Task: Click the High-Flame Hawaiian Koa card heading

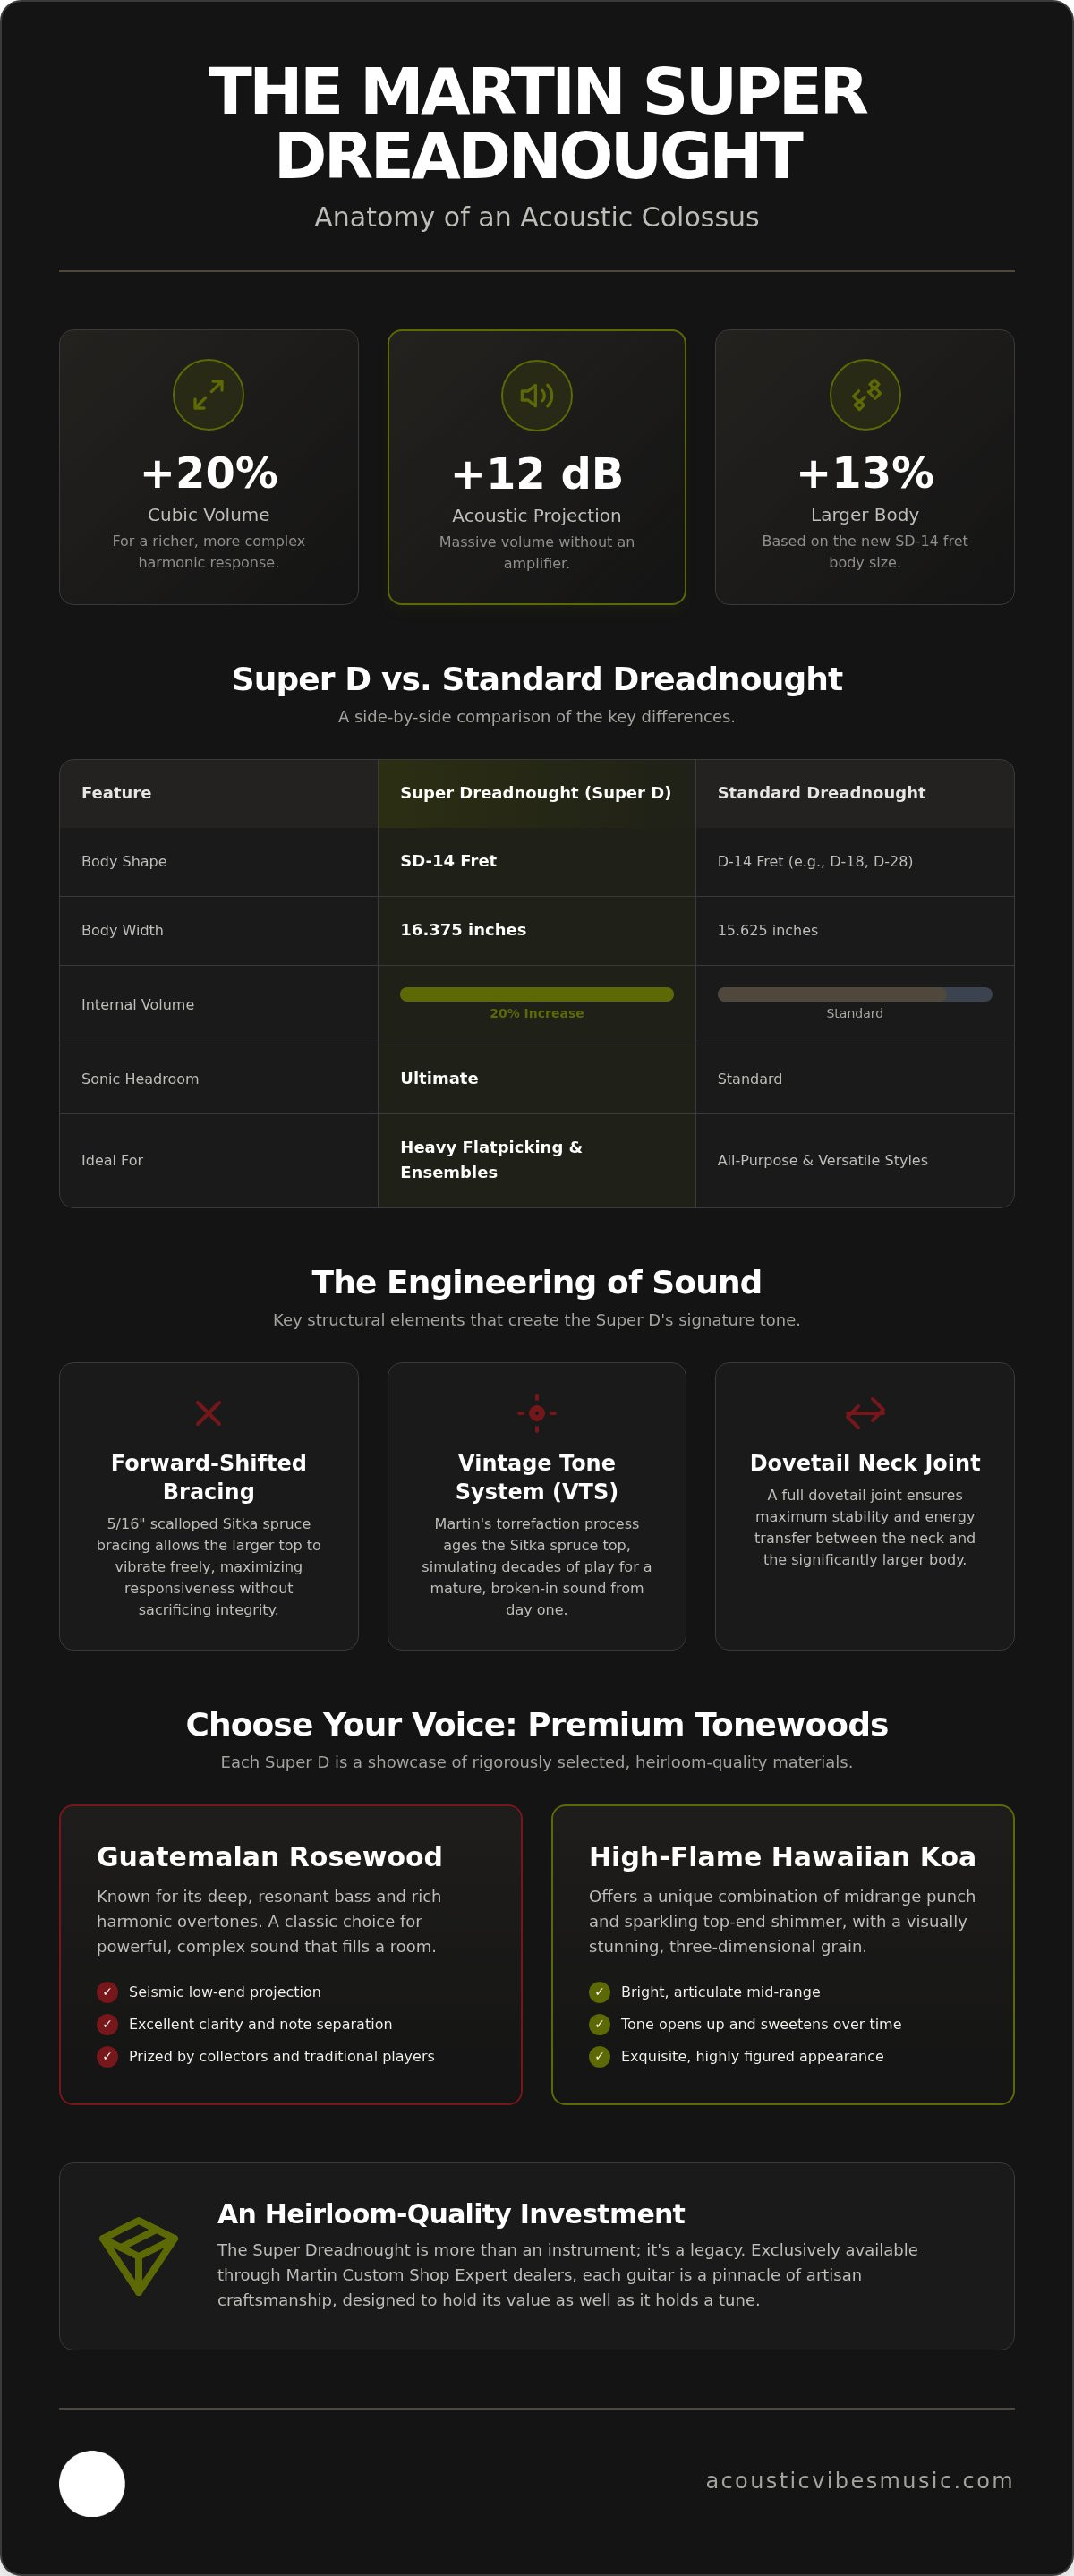Action: [x=782, y=1856]
